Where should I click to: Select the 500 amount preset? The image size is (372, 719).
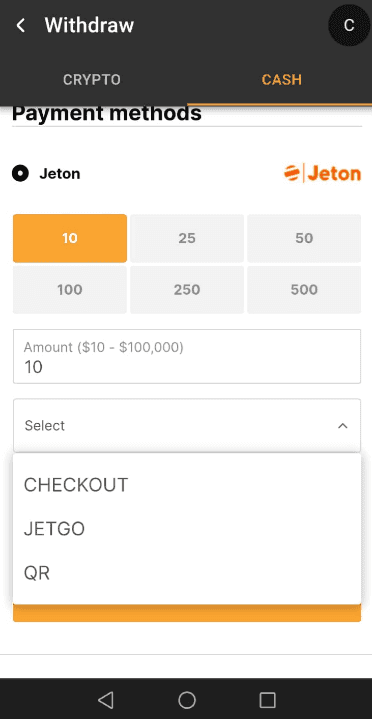(304, 290)
